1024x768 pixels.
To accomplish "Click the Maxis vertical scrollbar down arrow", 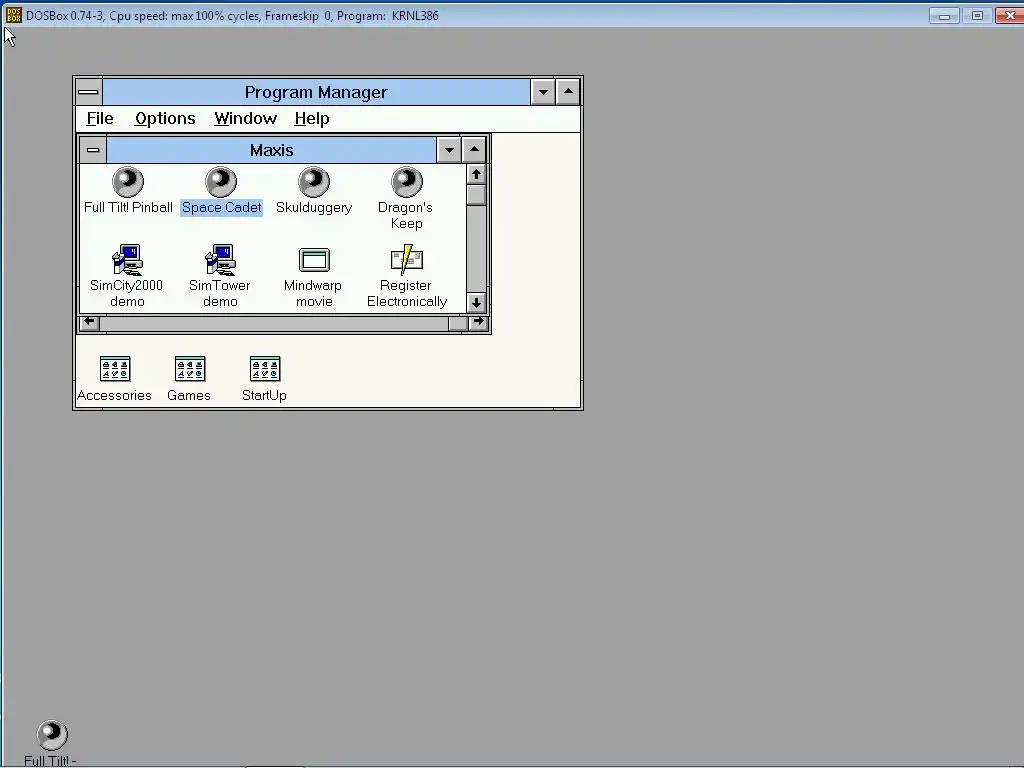I will (476, 303).
